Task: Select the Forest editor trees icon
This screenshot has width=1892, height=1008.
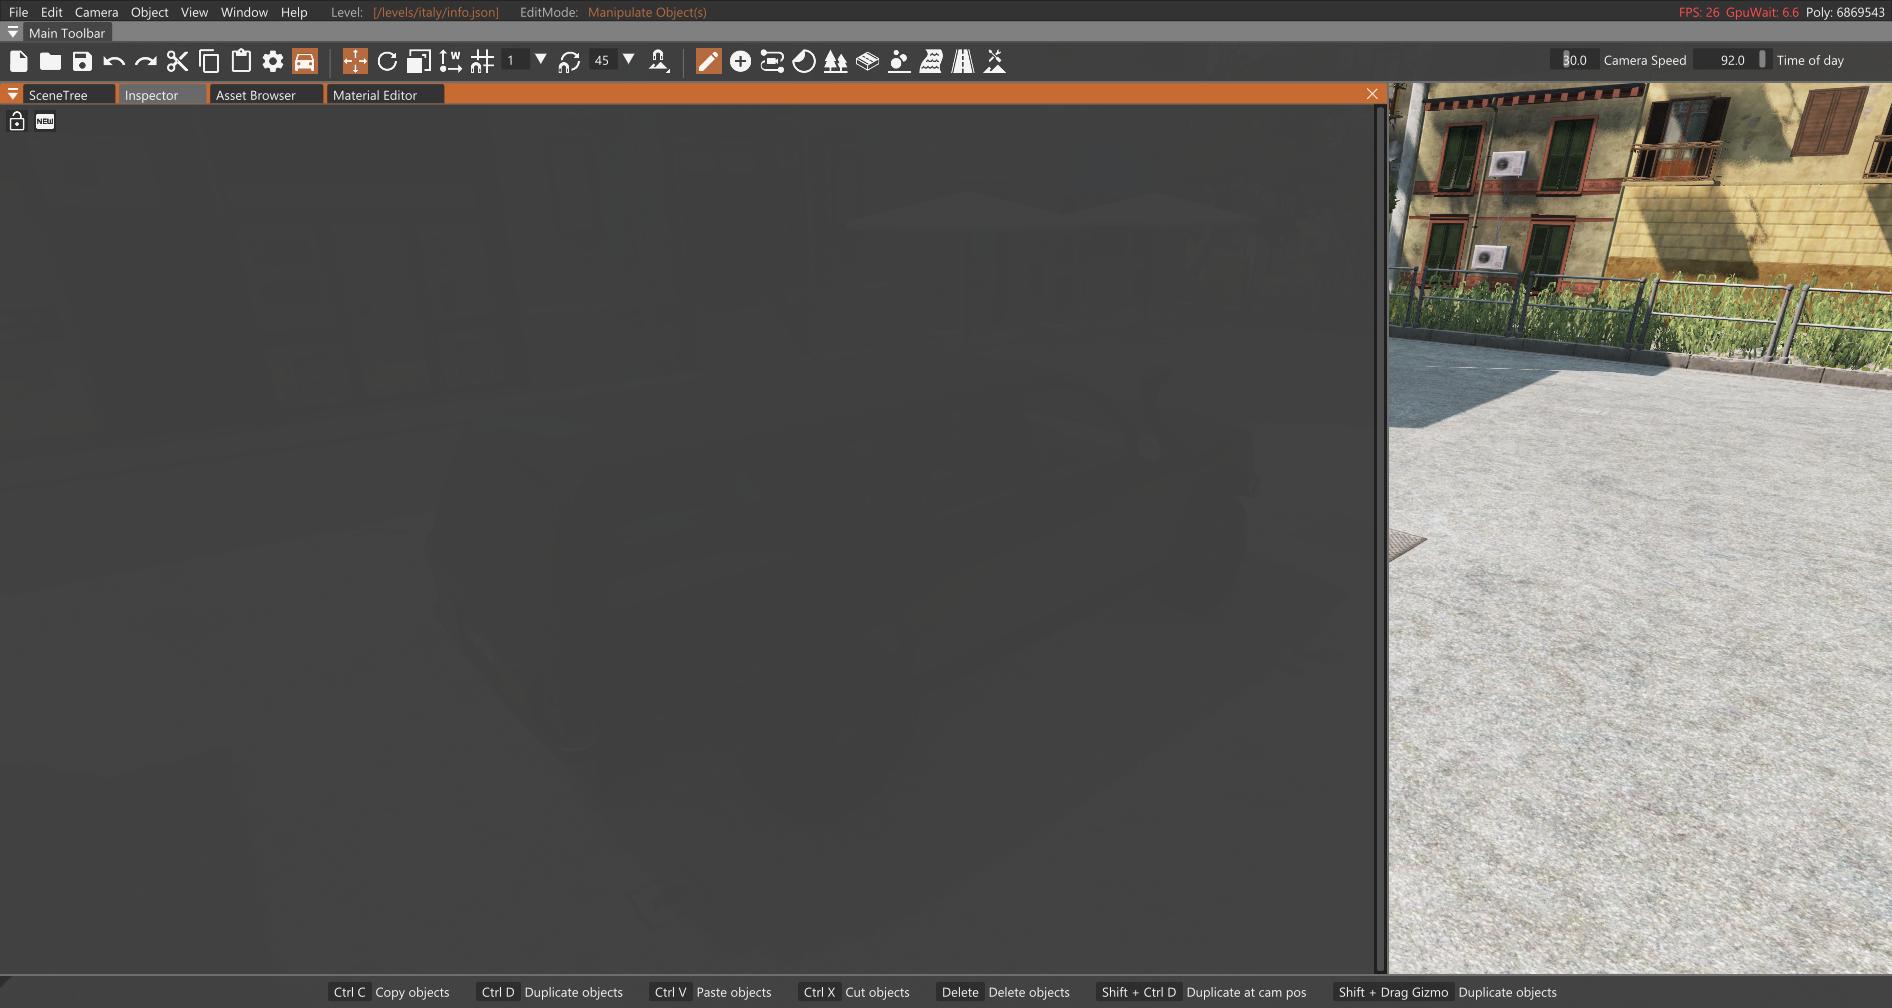Action: (x=835, y=61)
